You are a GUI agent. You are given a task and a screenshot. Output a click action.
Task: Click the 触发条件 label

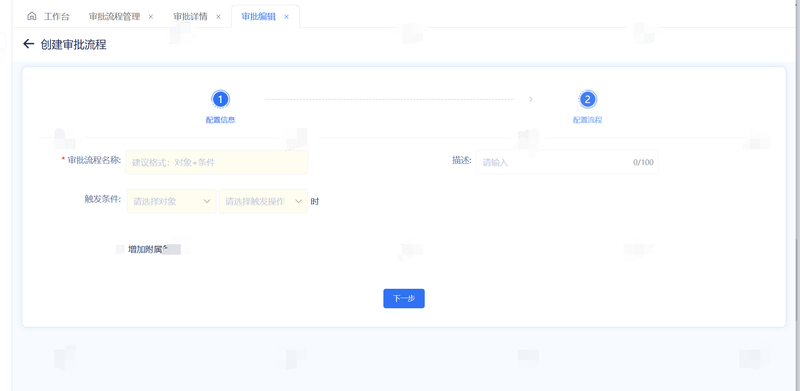point(103,200)
